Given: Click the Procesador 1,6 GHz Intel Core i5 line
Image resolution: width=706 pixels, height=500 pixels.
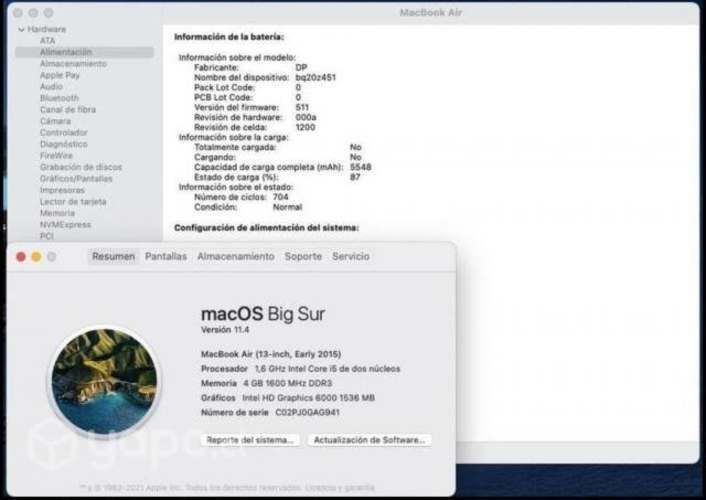Looking at the screenshot, I should [300, 369].
